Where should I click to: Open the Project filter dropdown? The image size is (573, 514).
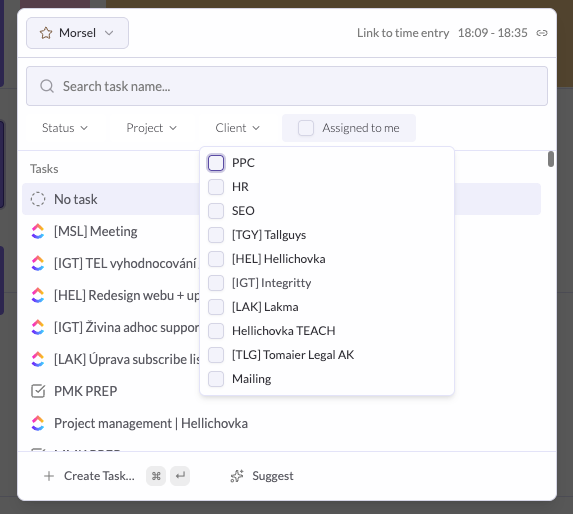click(x=151, y=128)
